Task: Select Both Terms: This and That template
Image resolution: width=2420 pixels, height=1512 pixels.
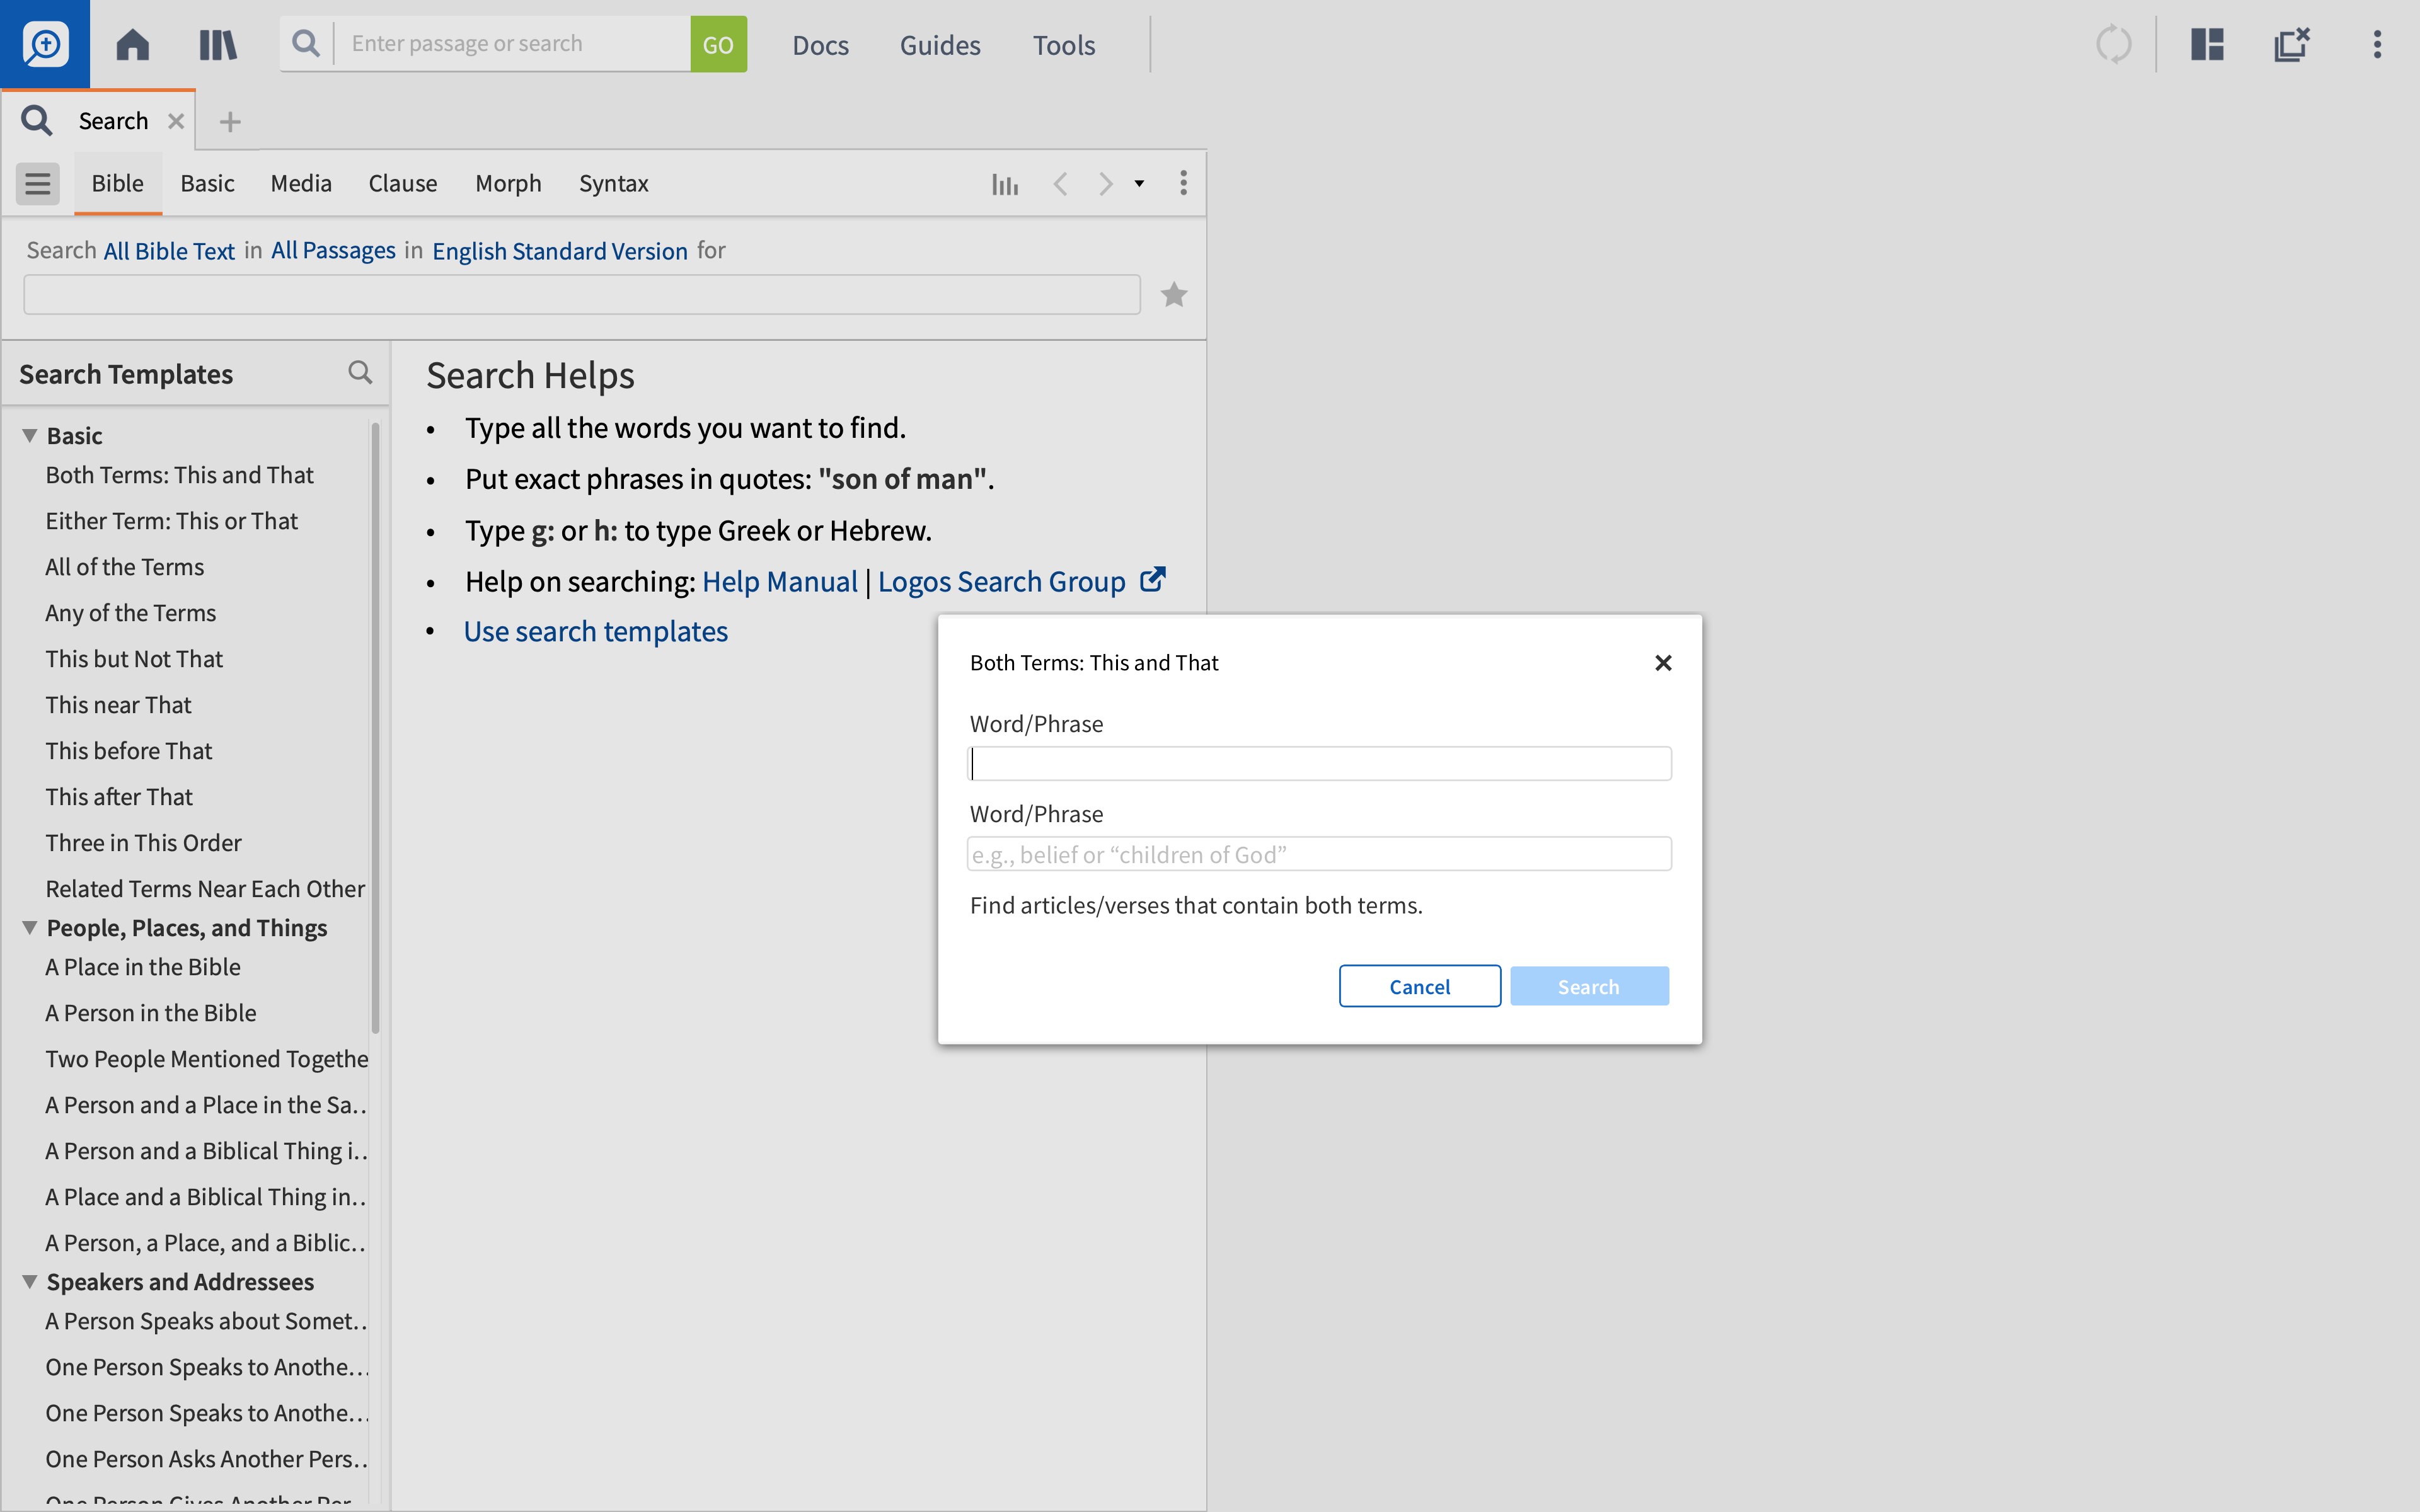Action: pos(180,475)
